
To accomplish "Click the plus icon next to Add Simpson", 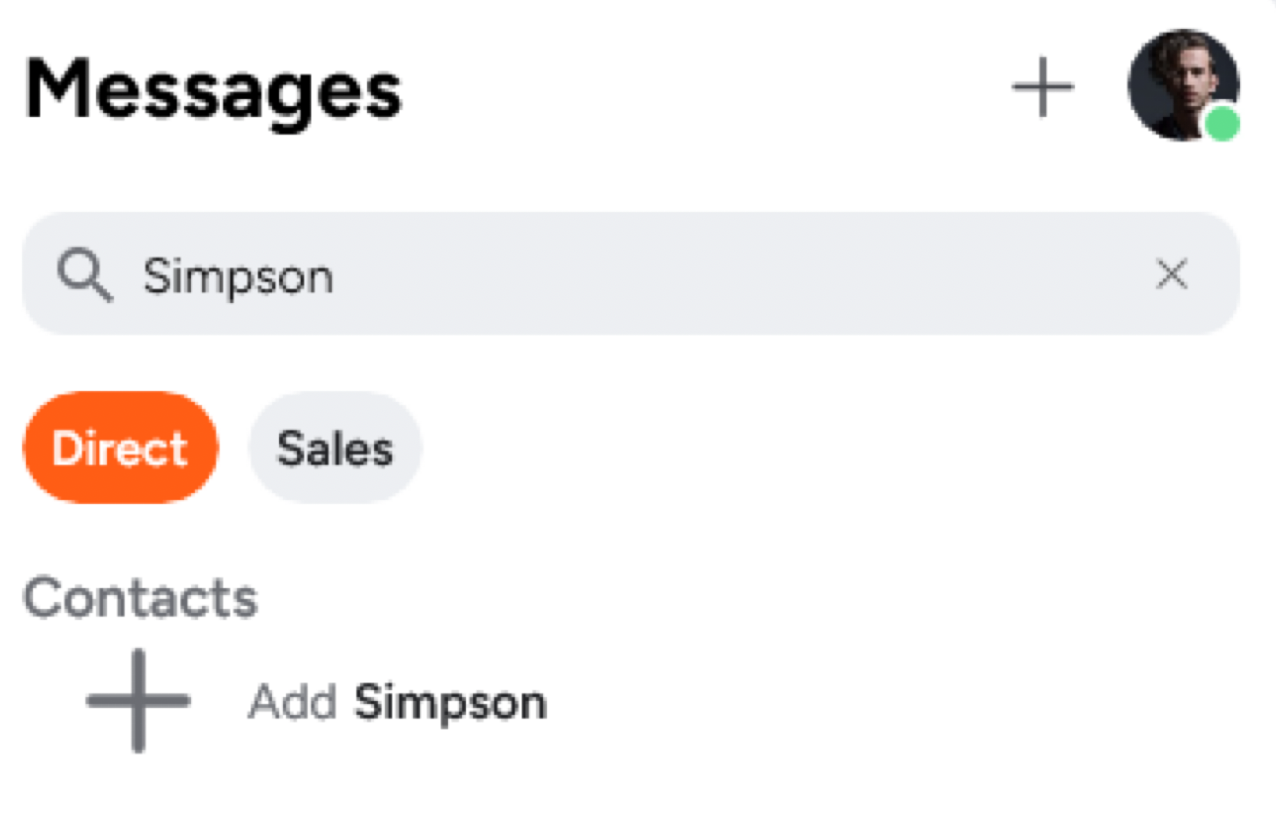I will [137, 701].
